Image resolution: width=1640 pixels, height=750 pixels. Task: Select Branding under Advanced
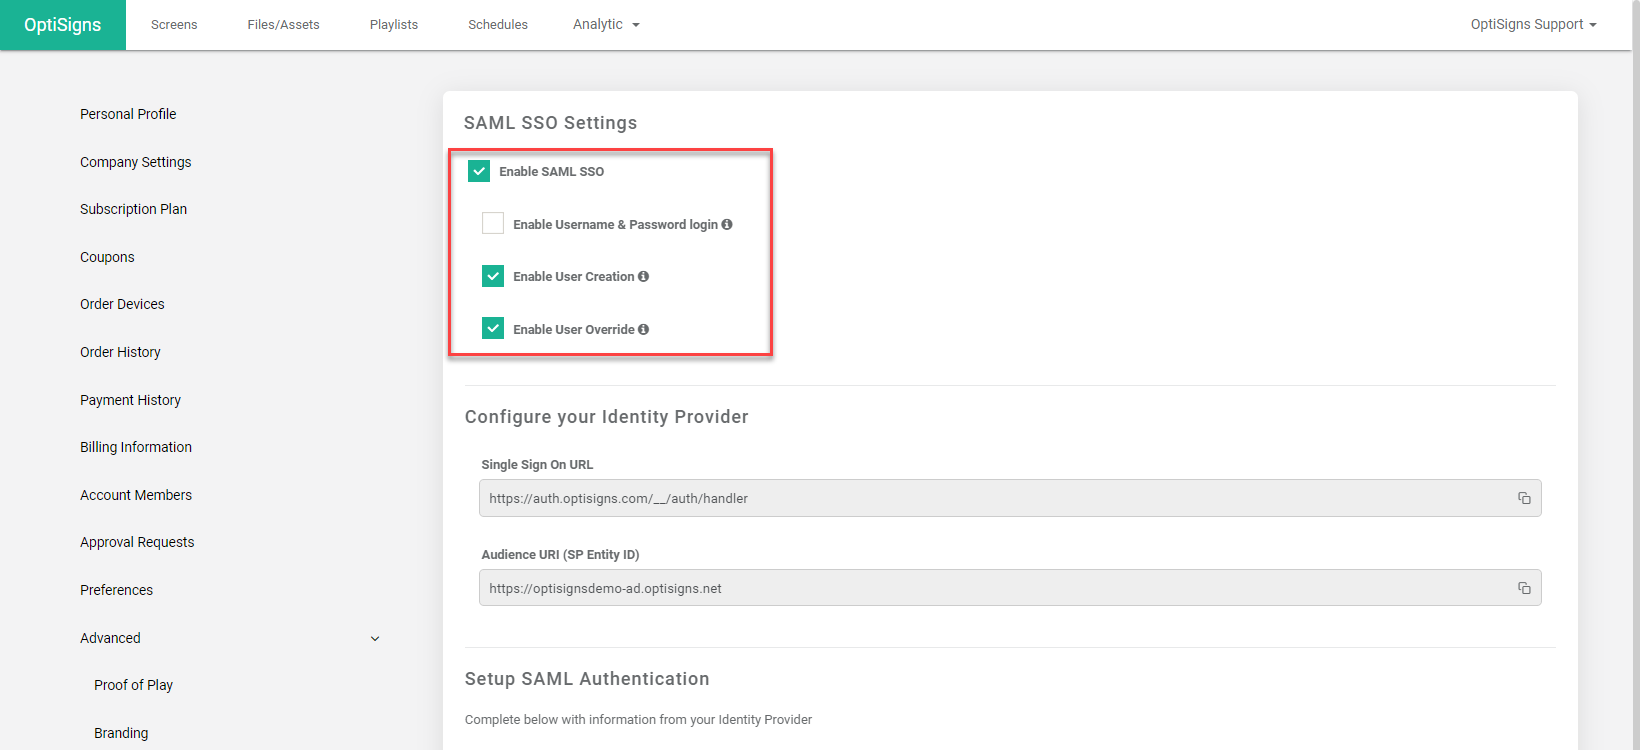(x=121, y=733)
